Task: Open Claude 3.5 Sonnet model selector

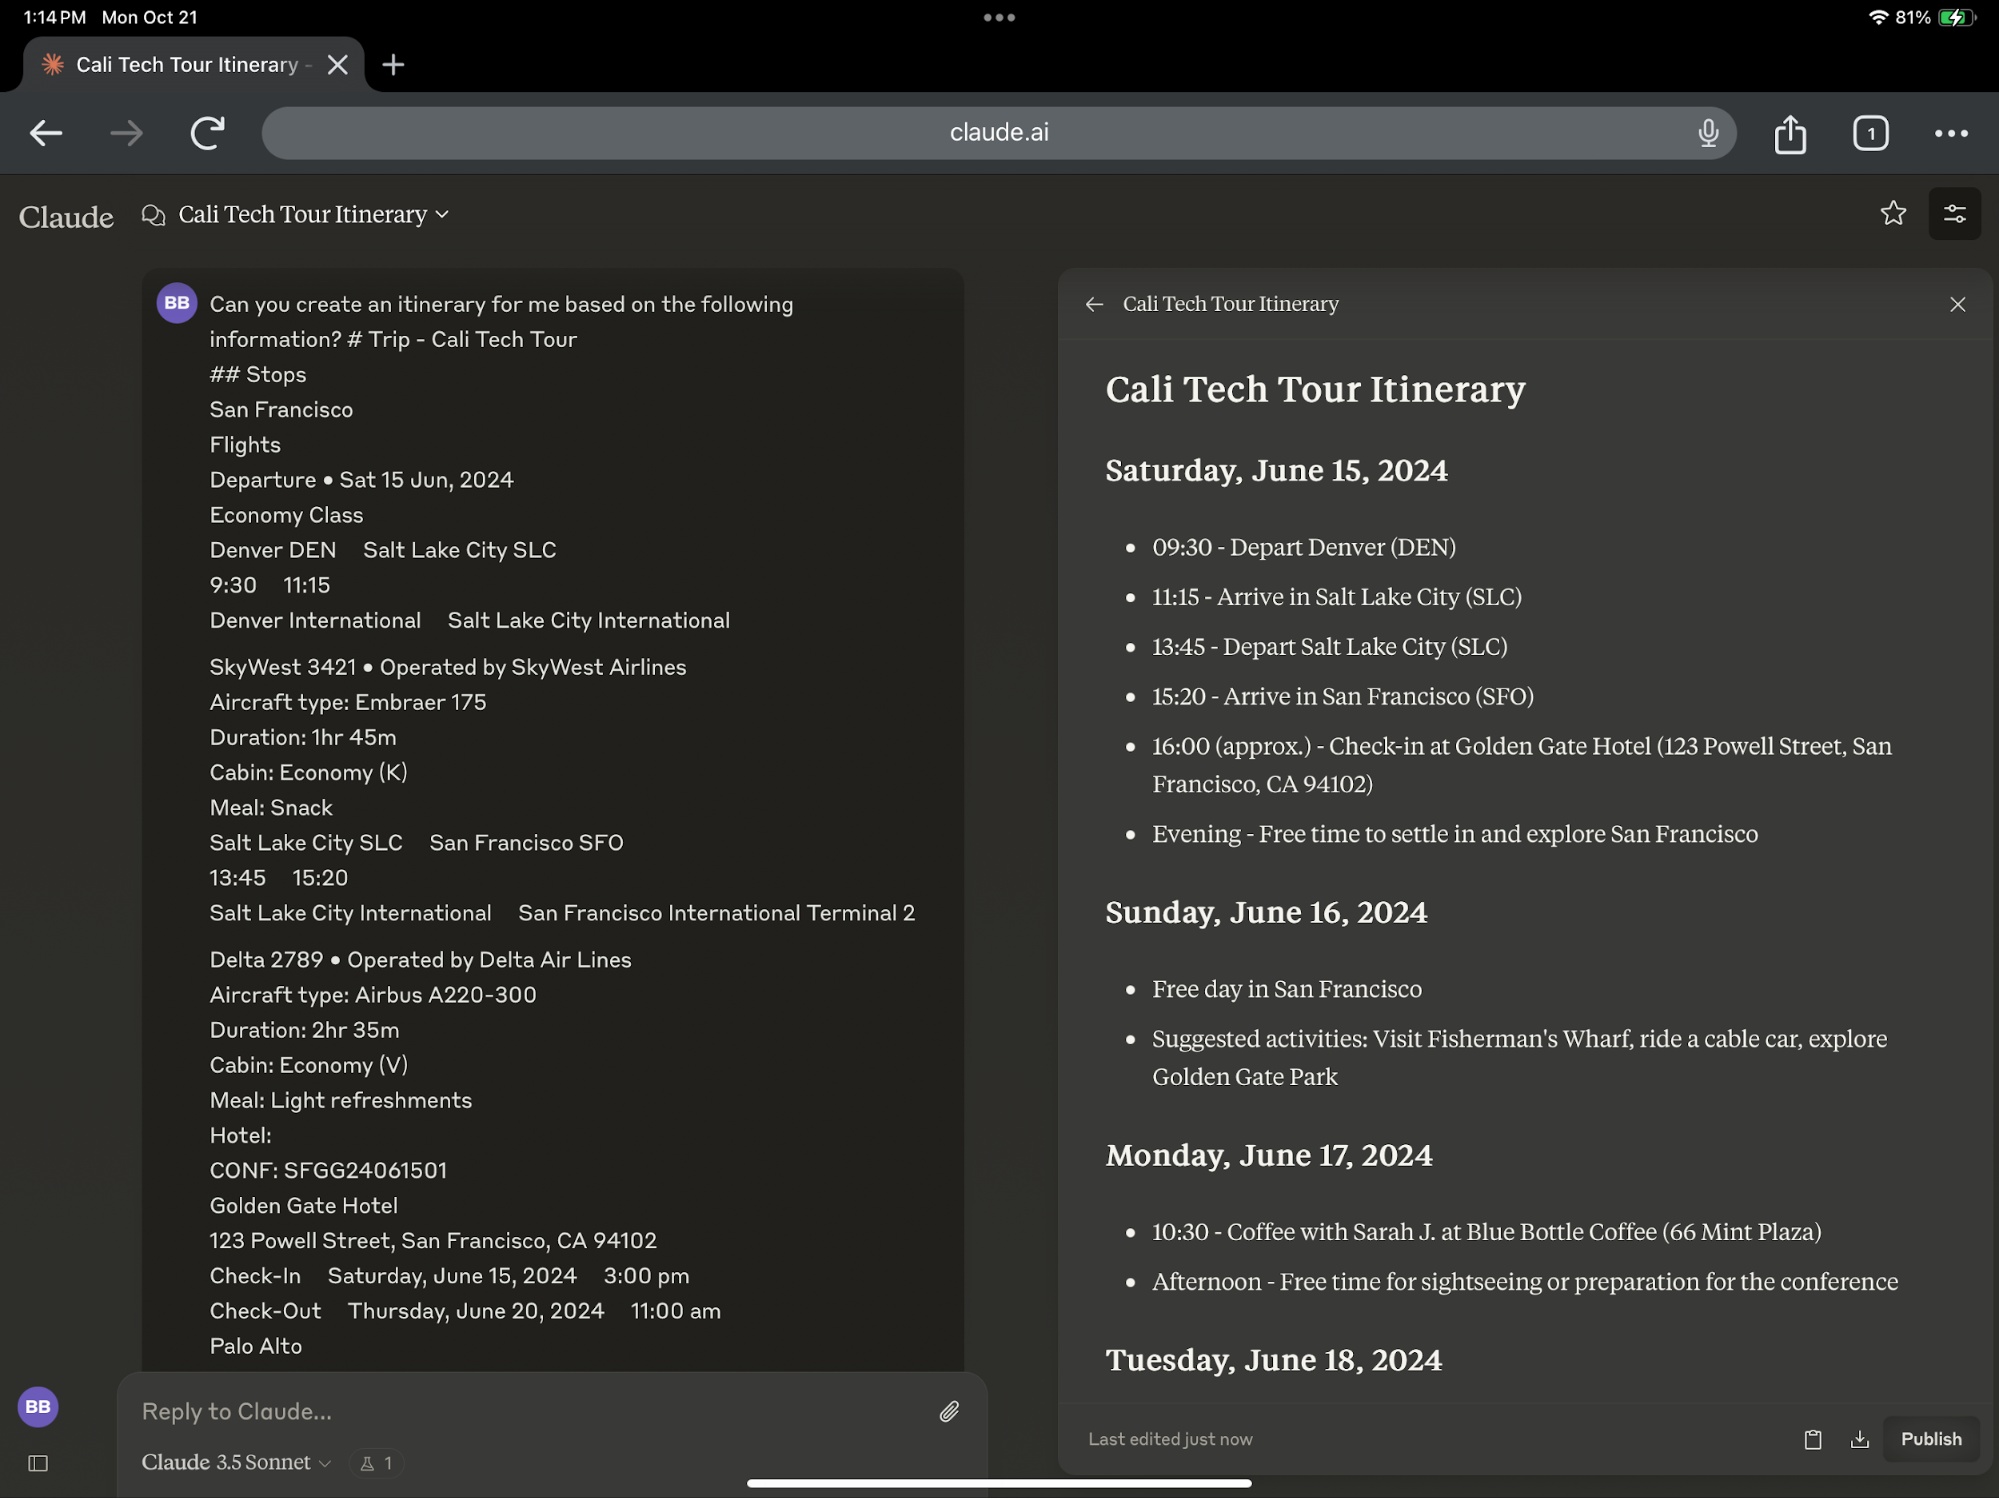Action: click(236, 1463)
